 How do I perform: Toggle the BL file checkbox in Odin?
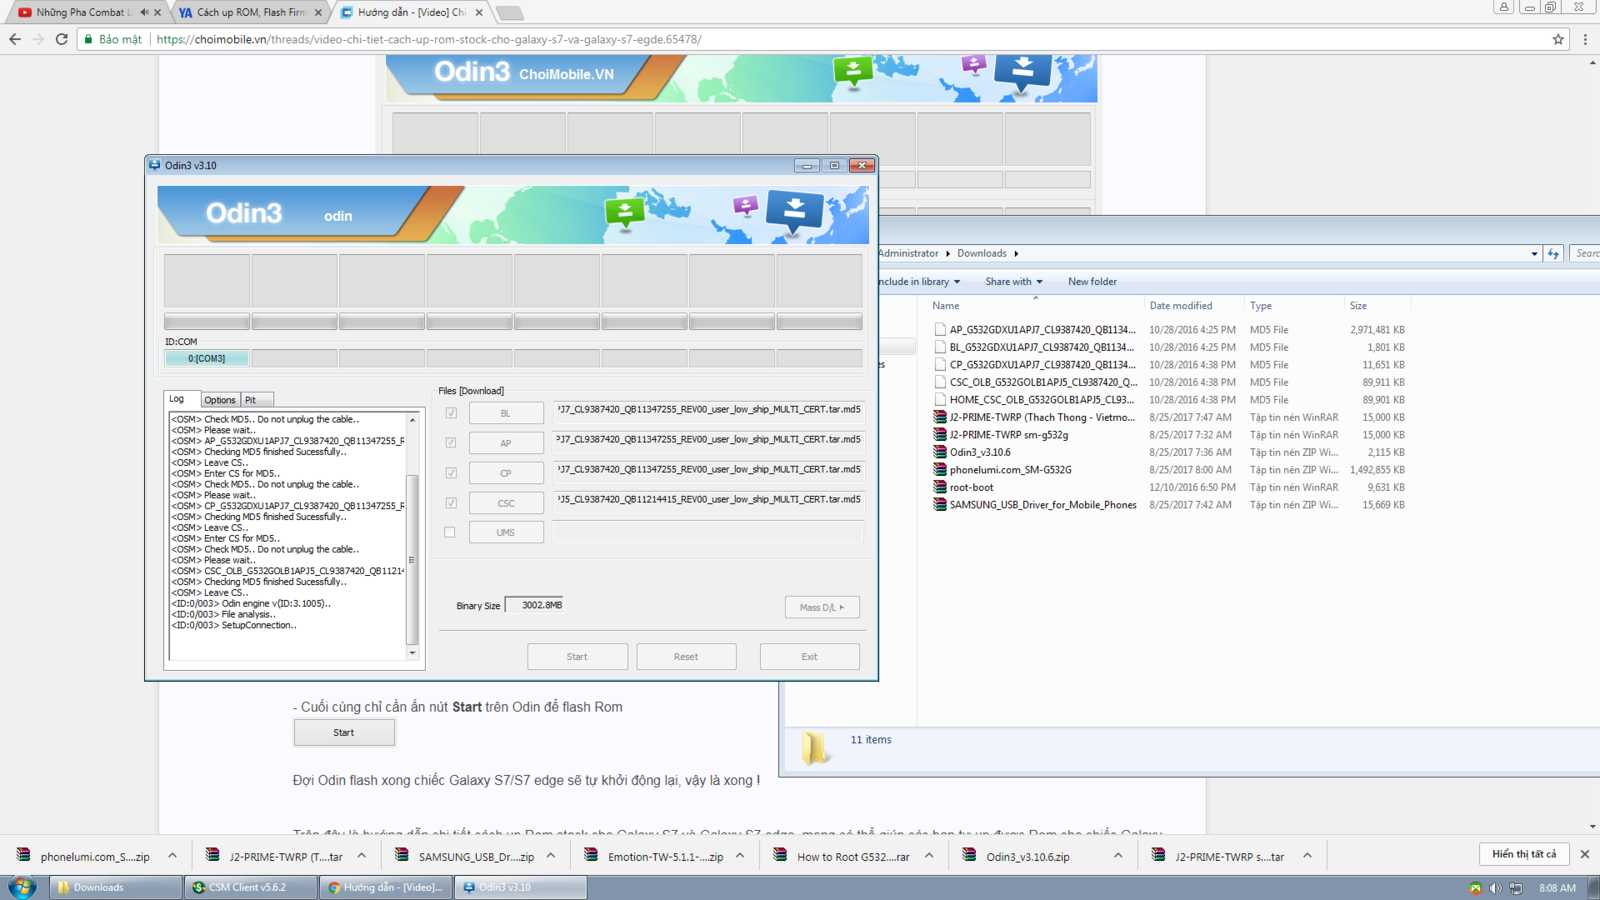[451, 413]
